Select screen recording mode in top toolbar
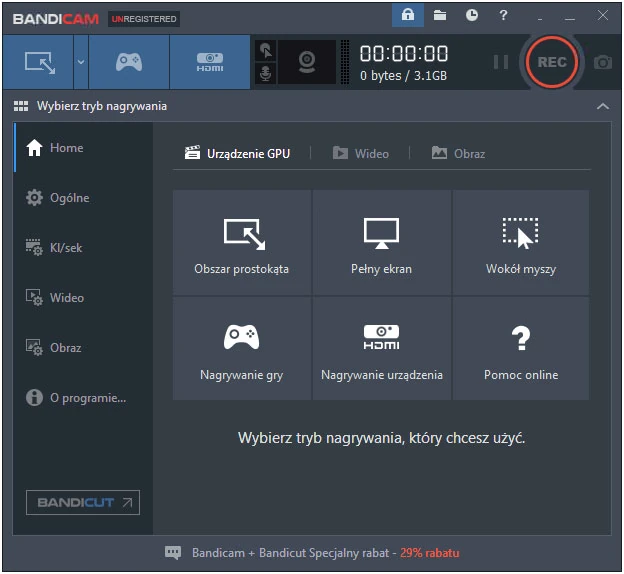The image size is (624, 574). [x=38, y=62]
